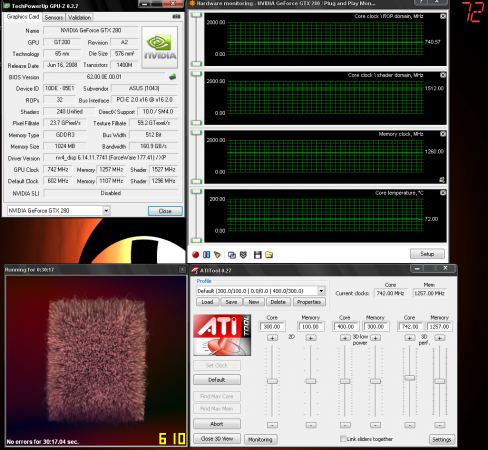Close the Core temperature graph
The width and height of the screenshot is (488, 450).
point(443,193)
